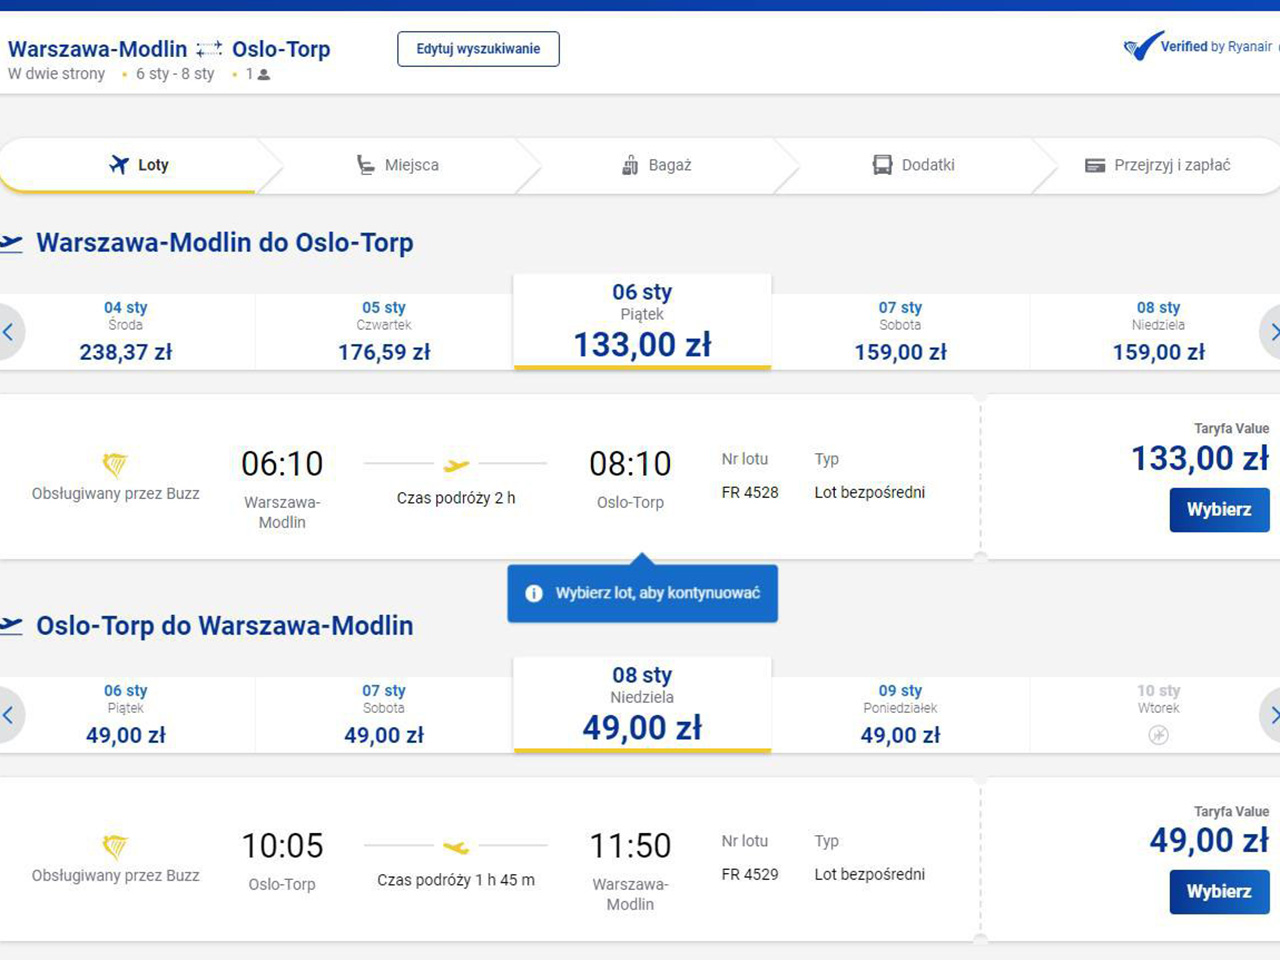Click the Buzz operator logo on return flight
The height and width of the screenshot is (960, 1280).
click(115, 847)
